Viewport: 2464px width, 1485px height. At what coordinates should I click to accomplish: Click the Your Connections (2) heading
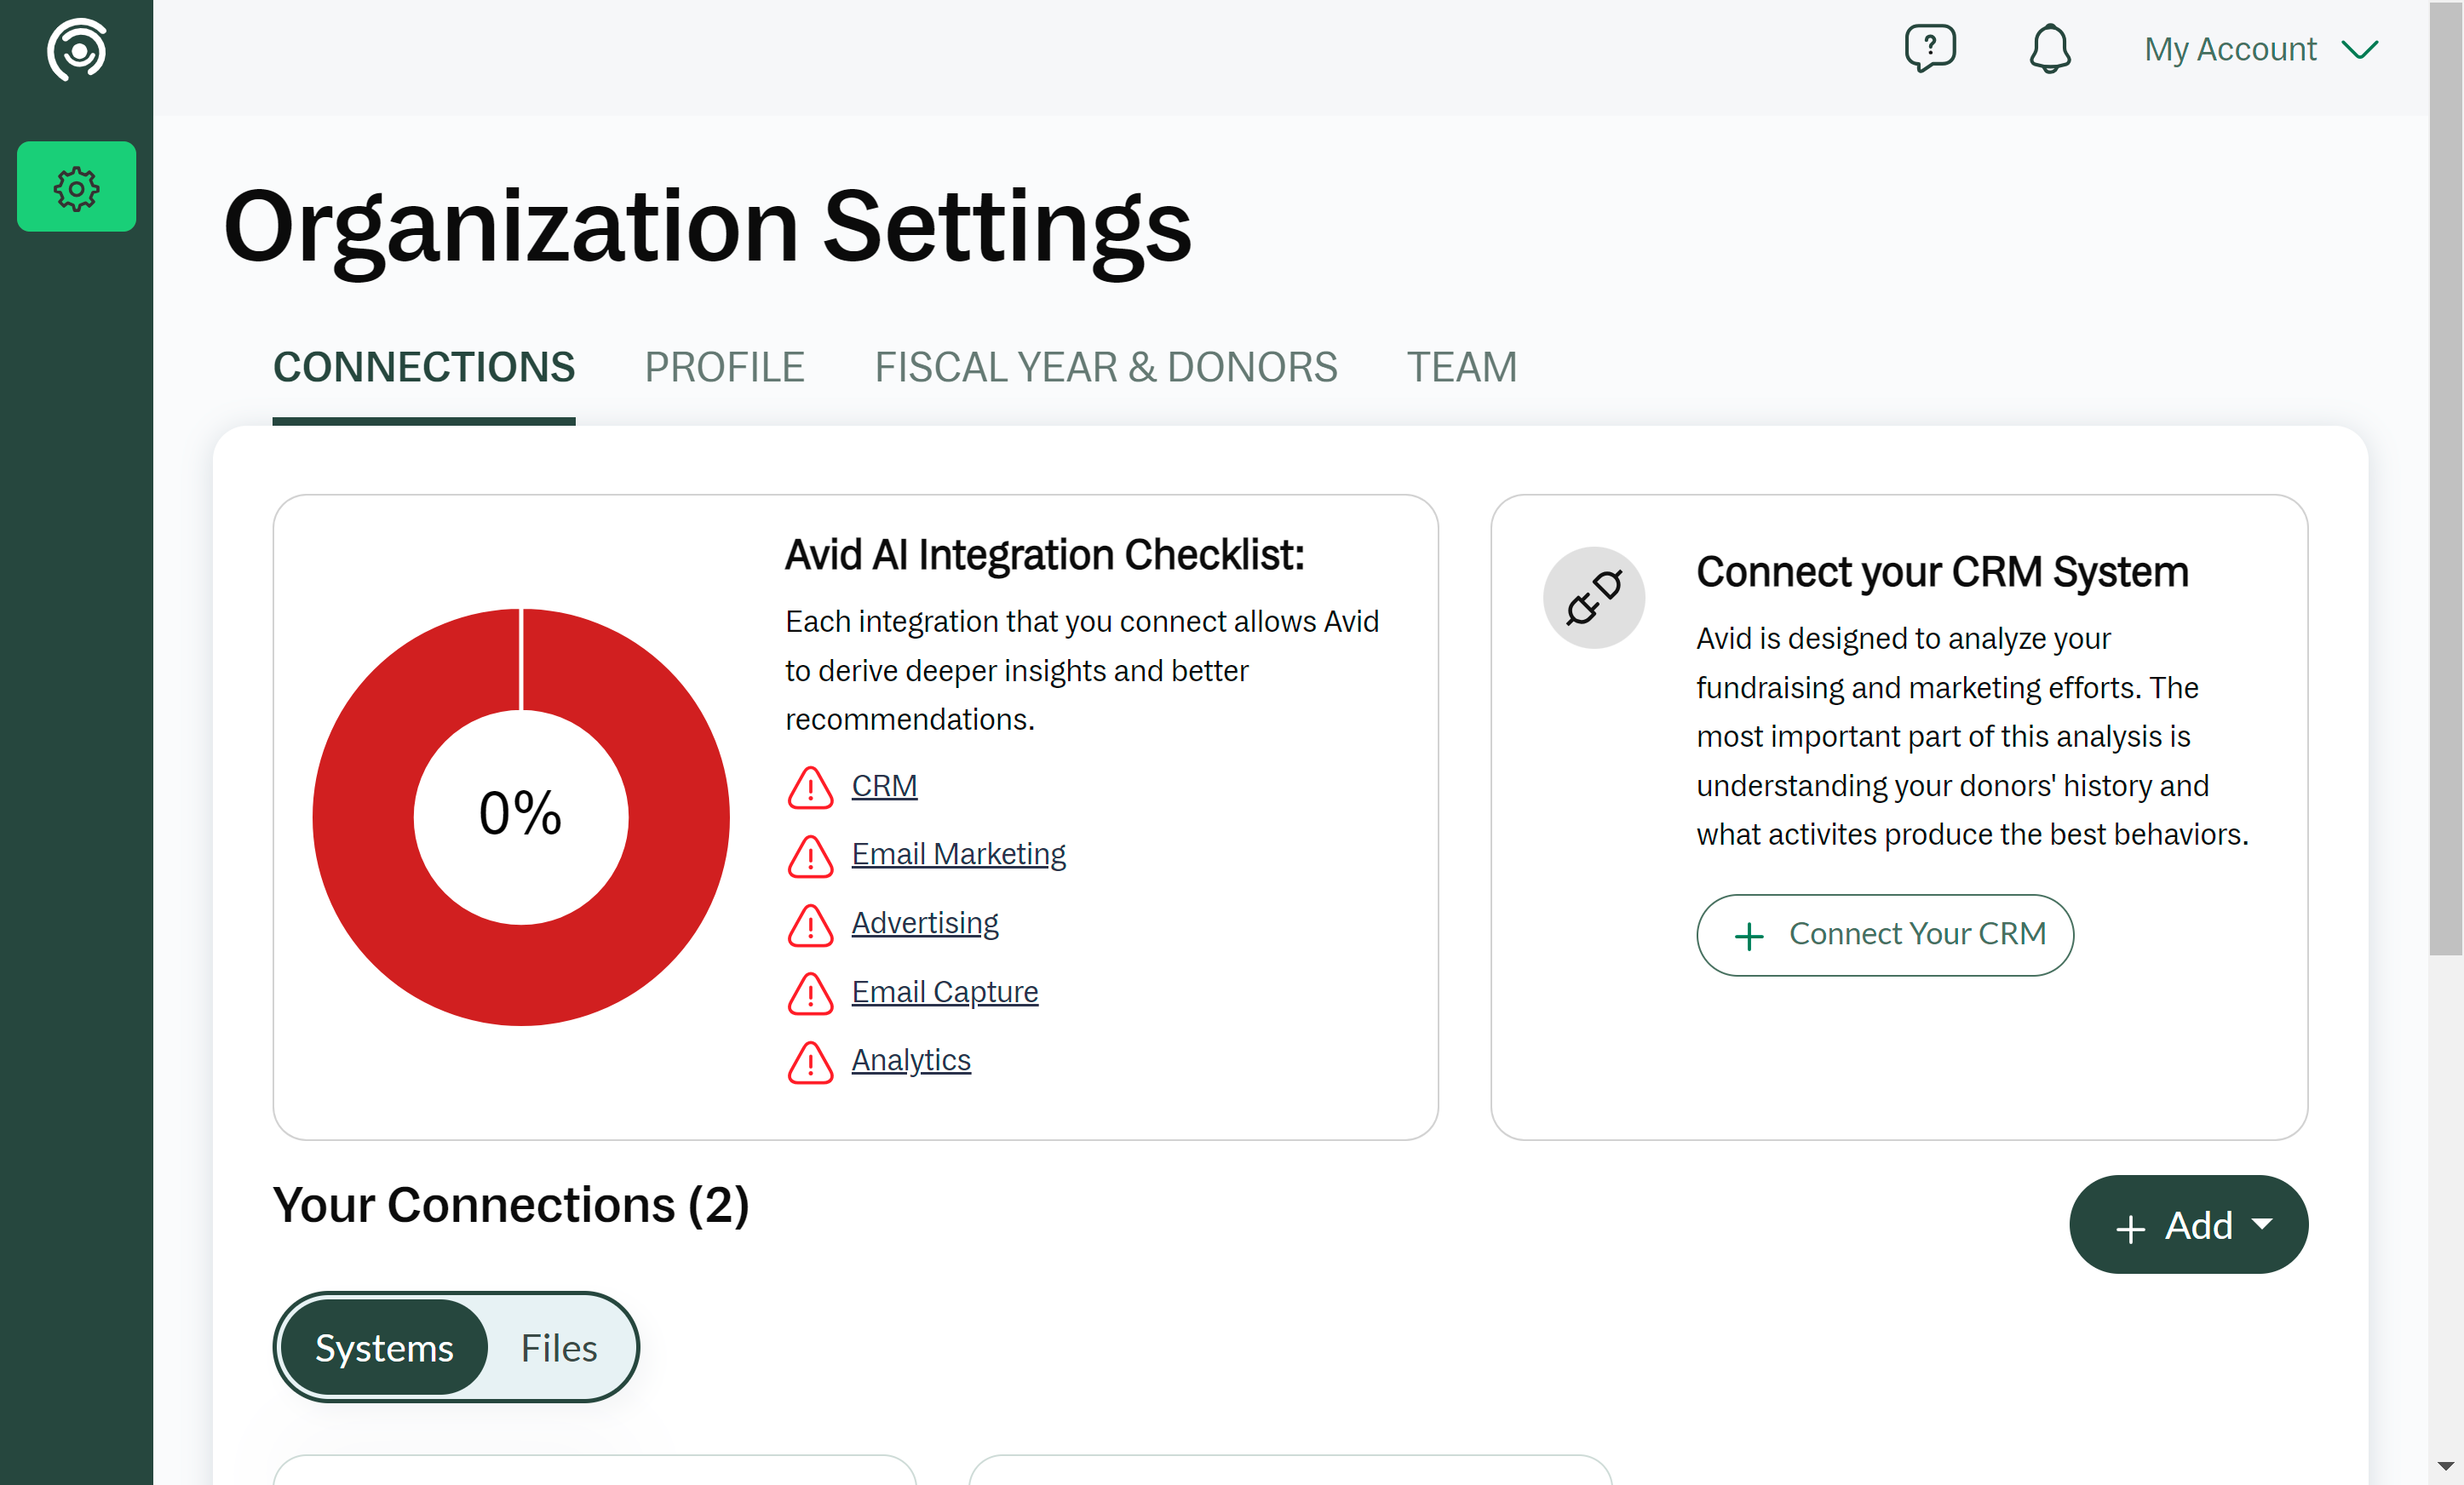(510, 1205)
